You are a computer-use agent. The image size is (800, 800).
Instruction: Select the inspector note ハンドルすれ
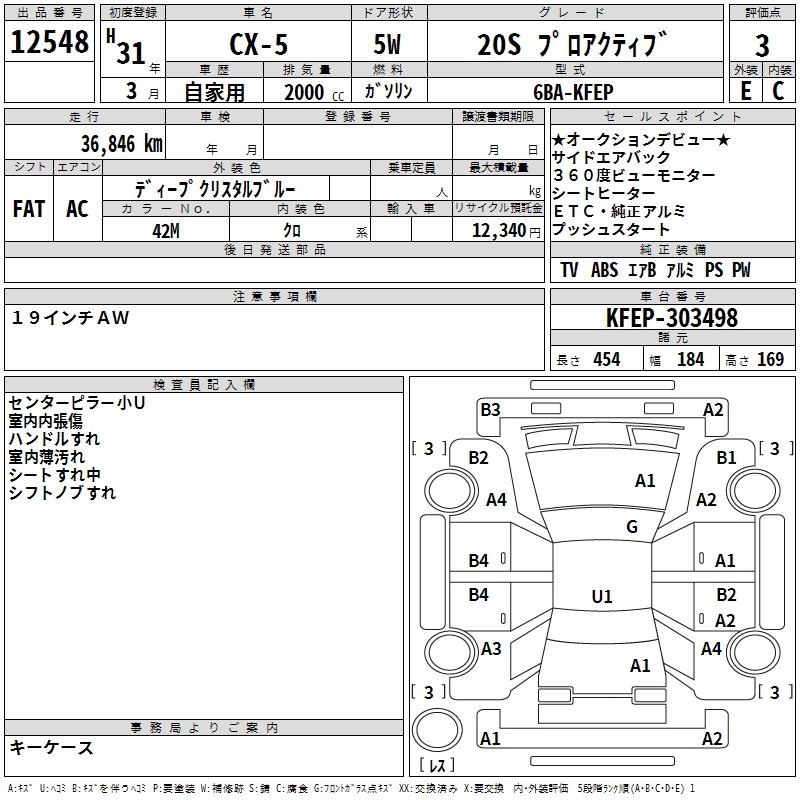coord(54,439)
